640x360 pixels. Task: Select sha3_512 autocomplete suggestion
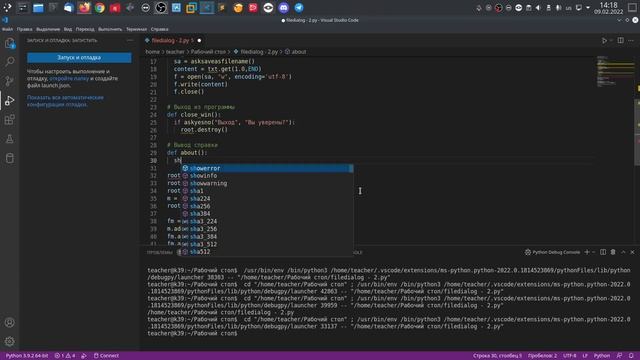(x=267, y=244)
